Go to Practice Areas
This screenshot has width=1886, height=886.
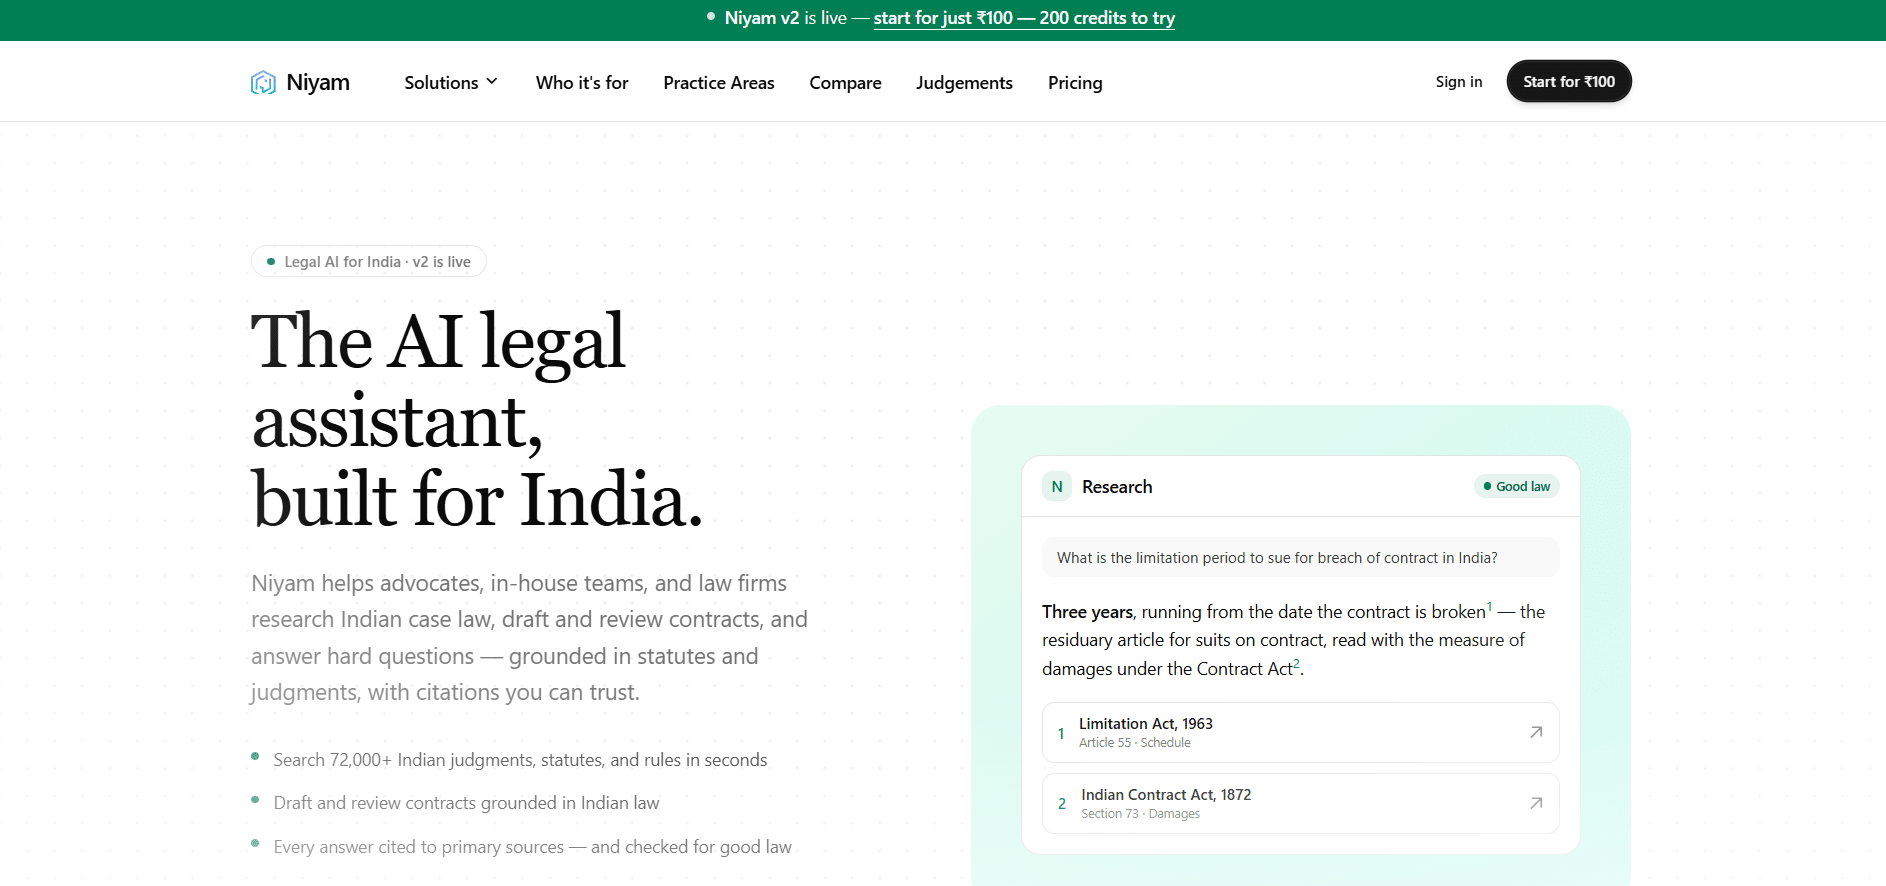(719, 82)
